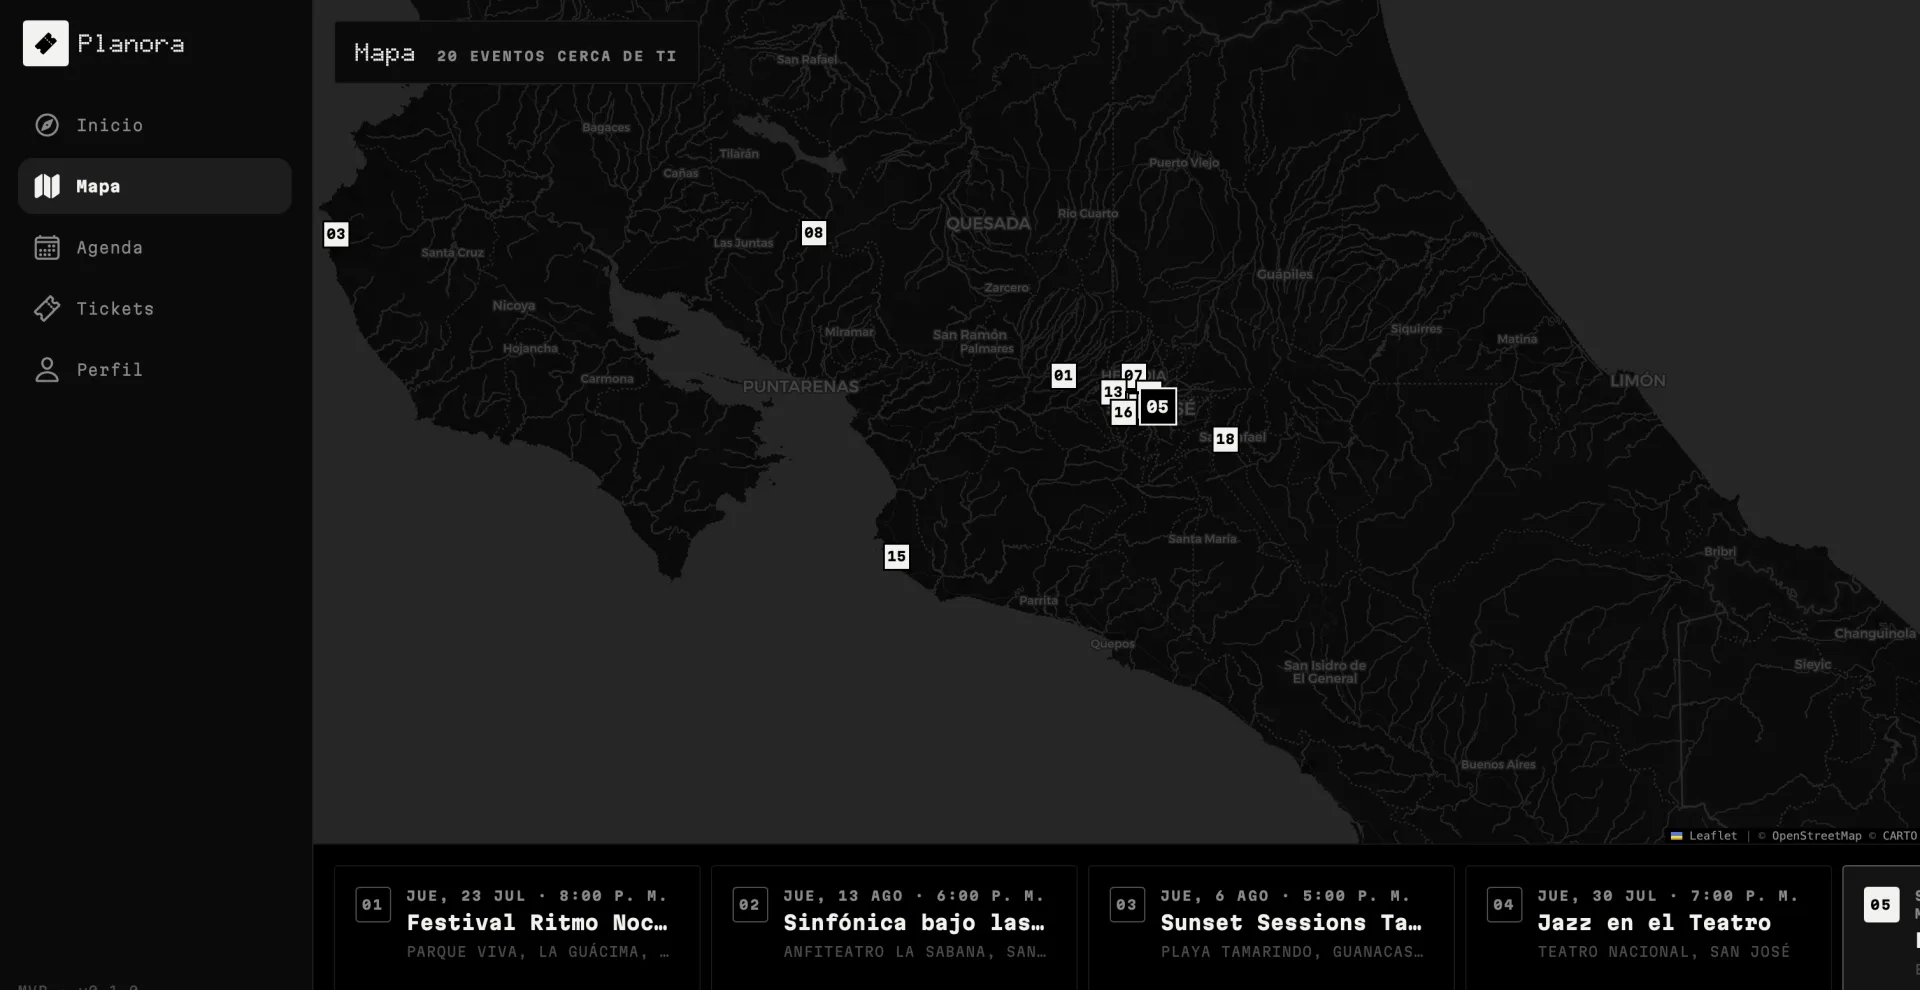This screenshot has height=990, width=1920.
Task: Select map marker 08
Action: tap(814, 233)
